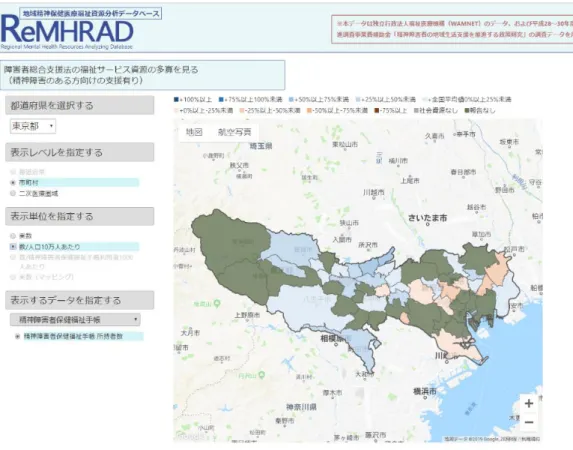The image size is (573, 450).
Task: Click the 春日部市 map label
Action: pyautogui.click(x=463, y=172)
